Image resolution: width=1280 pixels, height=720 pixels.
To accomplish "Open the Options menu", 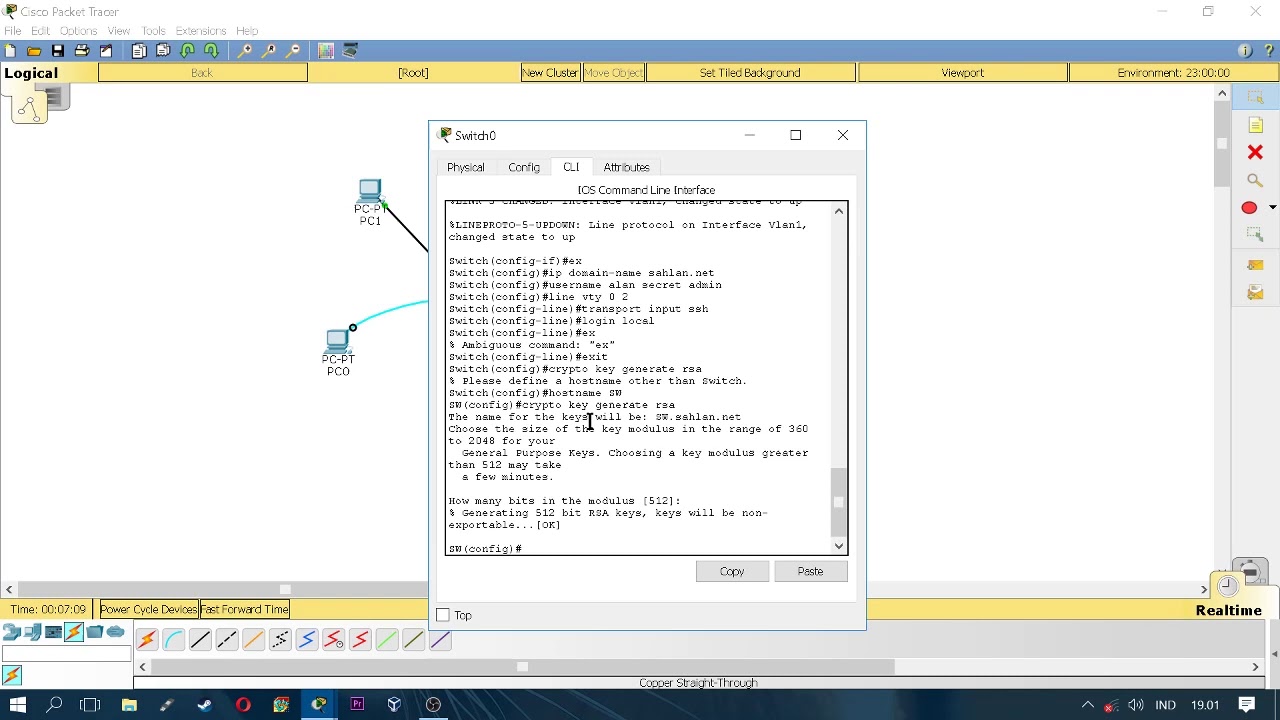I will click(x=78, y=31).
